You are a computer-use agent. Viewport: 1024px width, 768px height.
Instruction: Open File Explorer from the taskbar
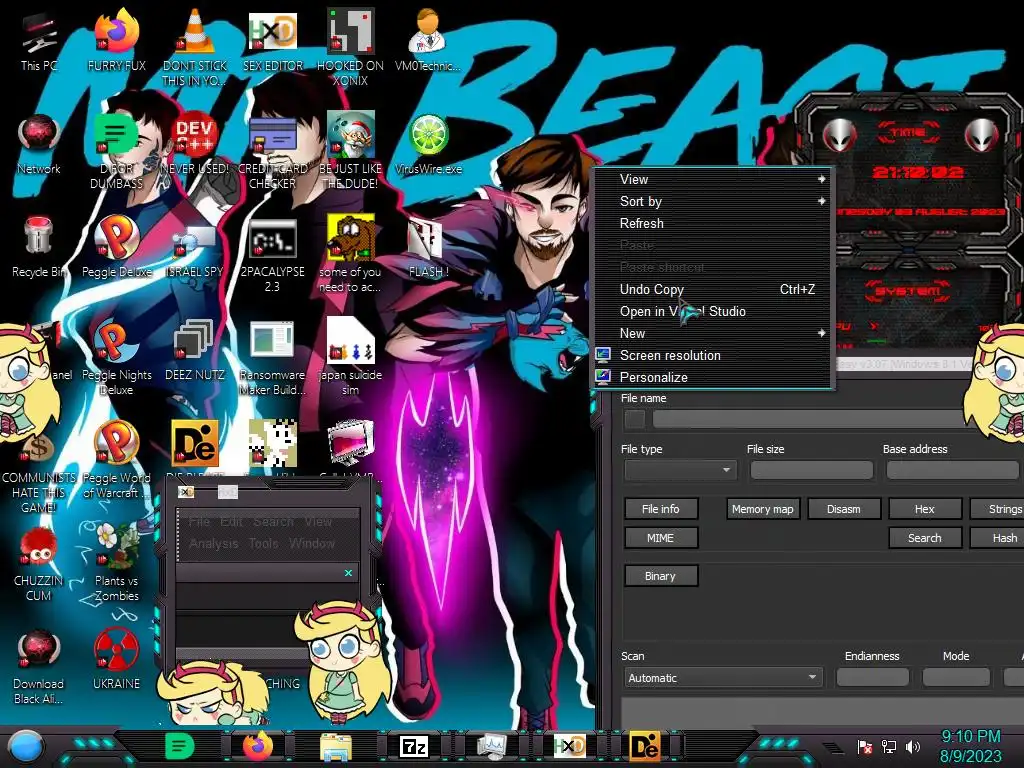pyautogui.click(x=336, y=746)
